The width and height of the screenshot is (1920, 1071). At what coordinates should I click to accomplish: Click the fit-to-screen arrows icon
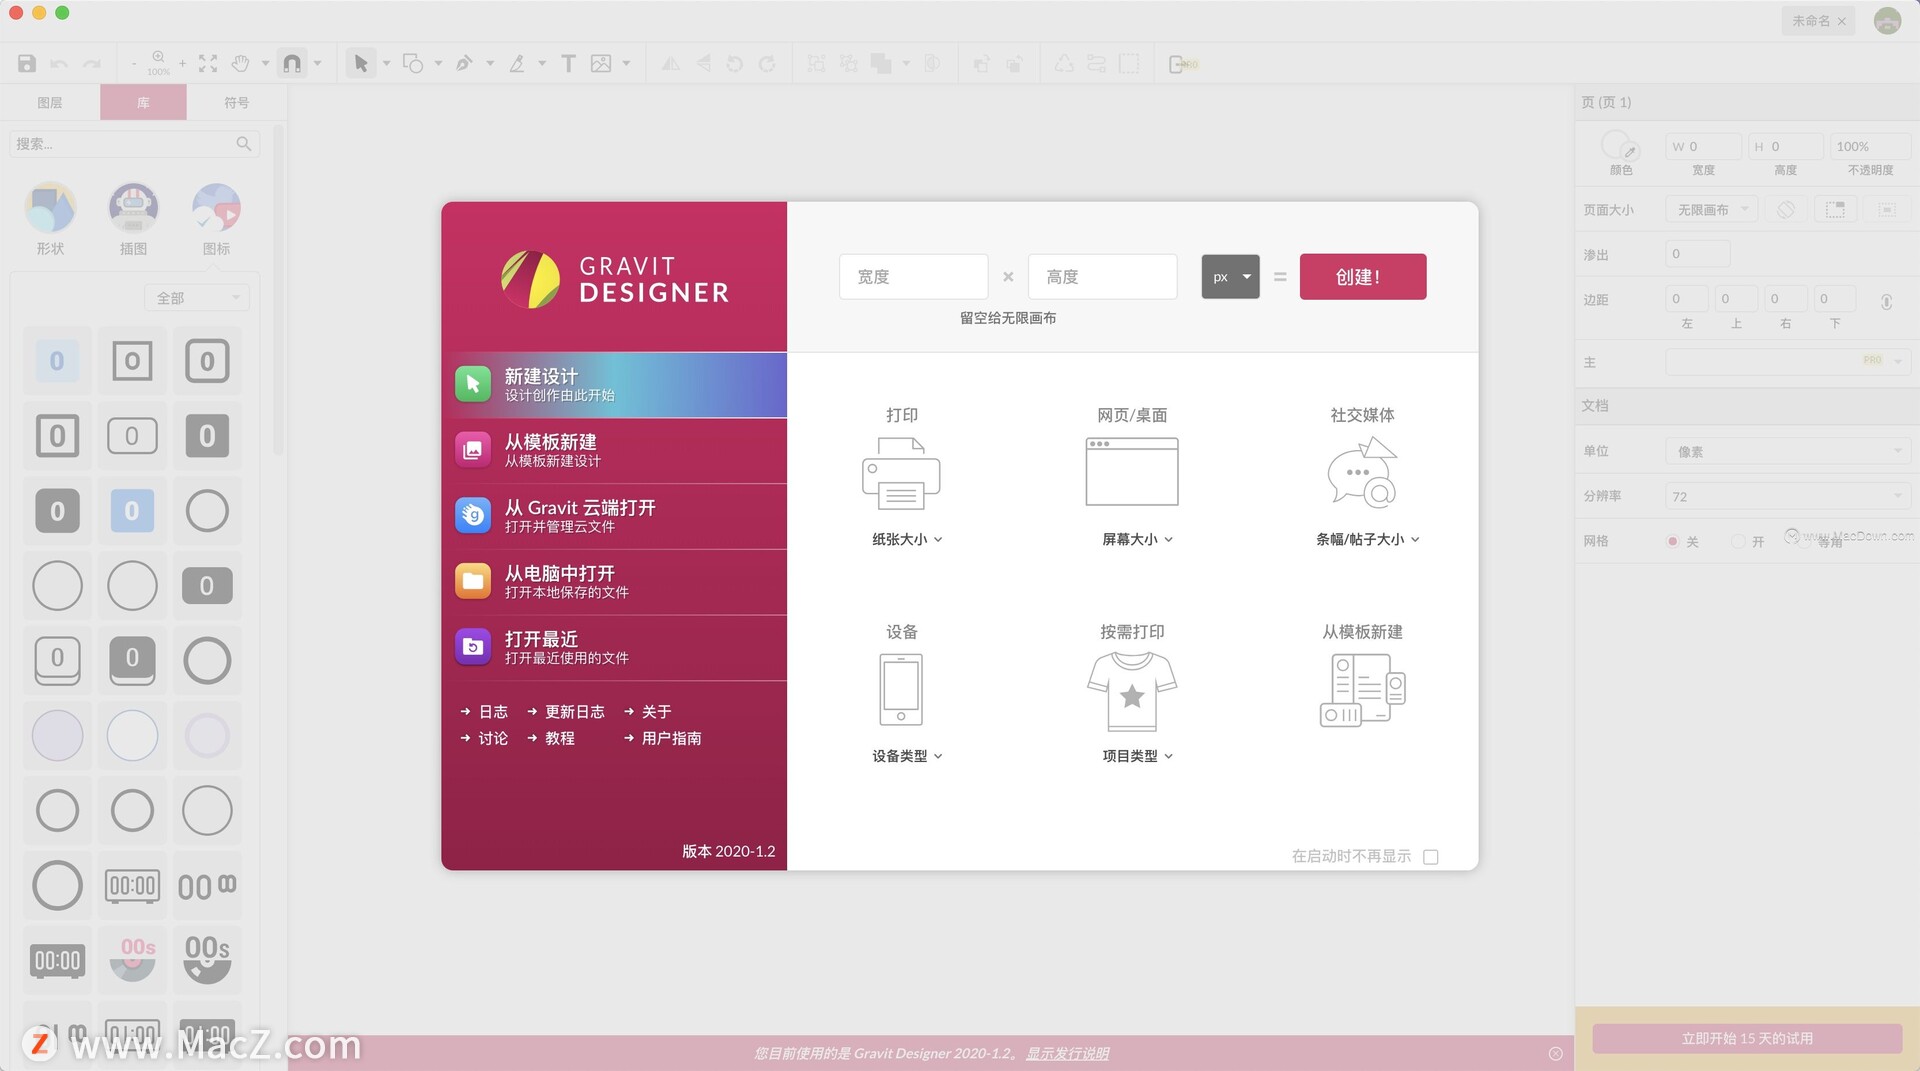(x=208, y=64)
